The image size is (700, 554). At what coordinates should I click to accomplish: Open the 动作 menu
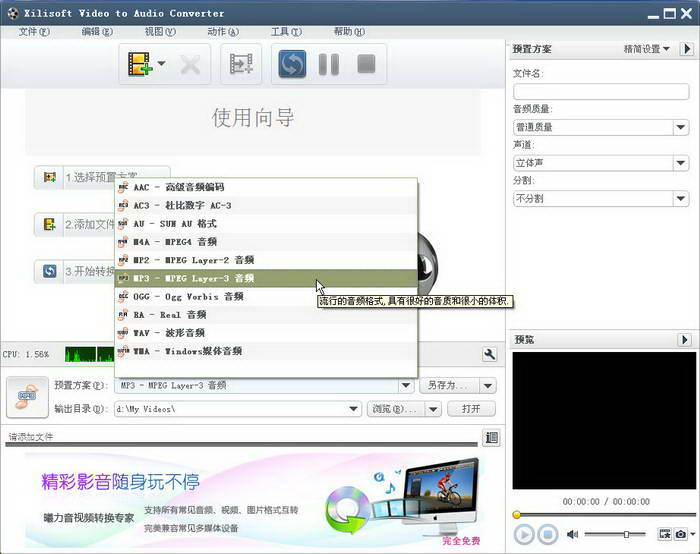pyautogui.click(x=223, y=32)
